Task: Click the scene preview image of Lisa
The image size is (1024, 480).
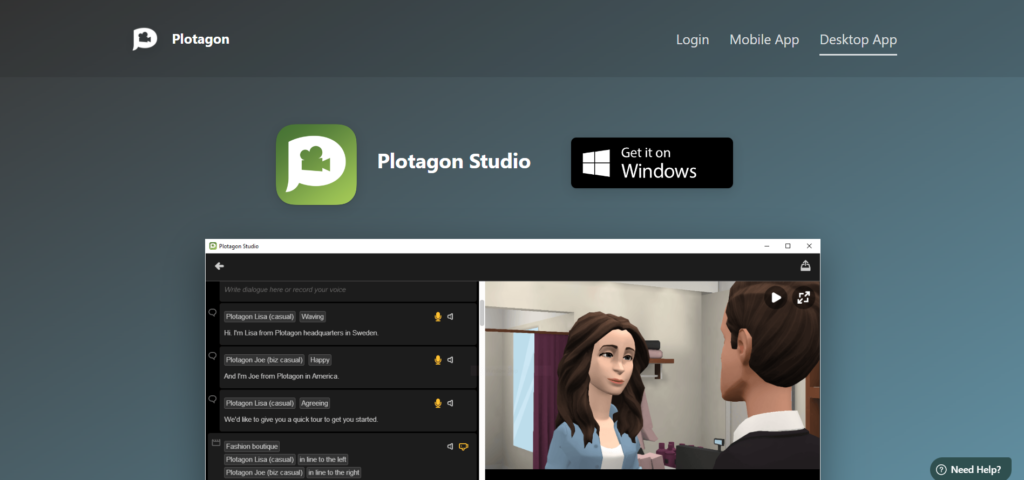Action: tap(652, 375)
